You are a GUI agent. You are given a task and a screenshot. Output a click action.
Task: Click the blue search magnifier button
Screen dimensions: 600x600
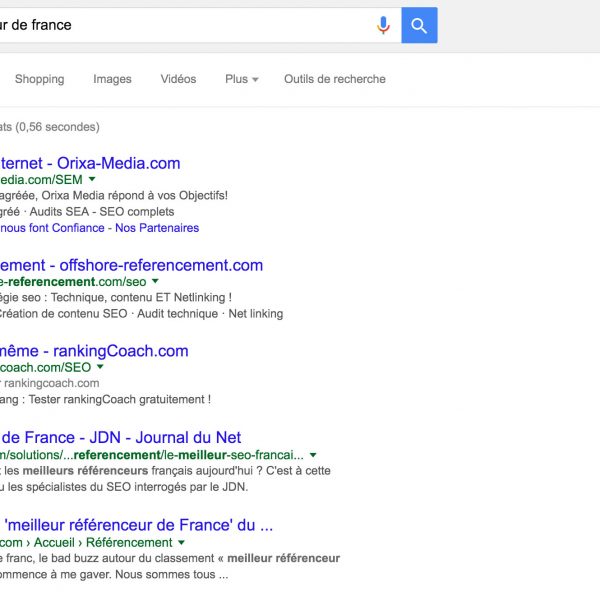[419, 25]
